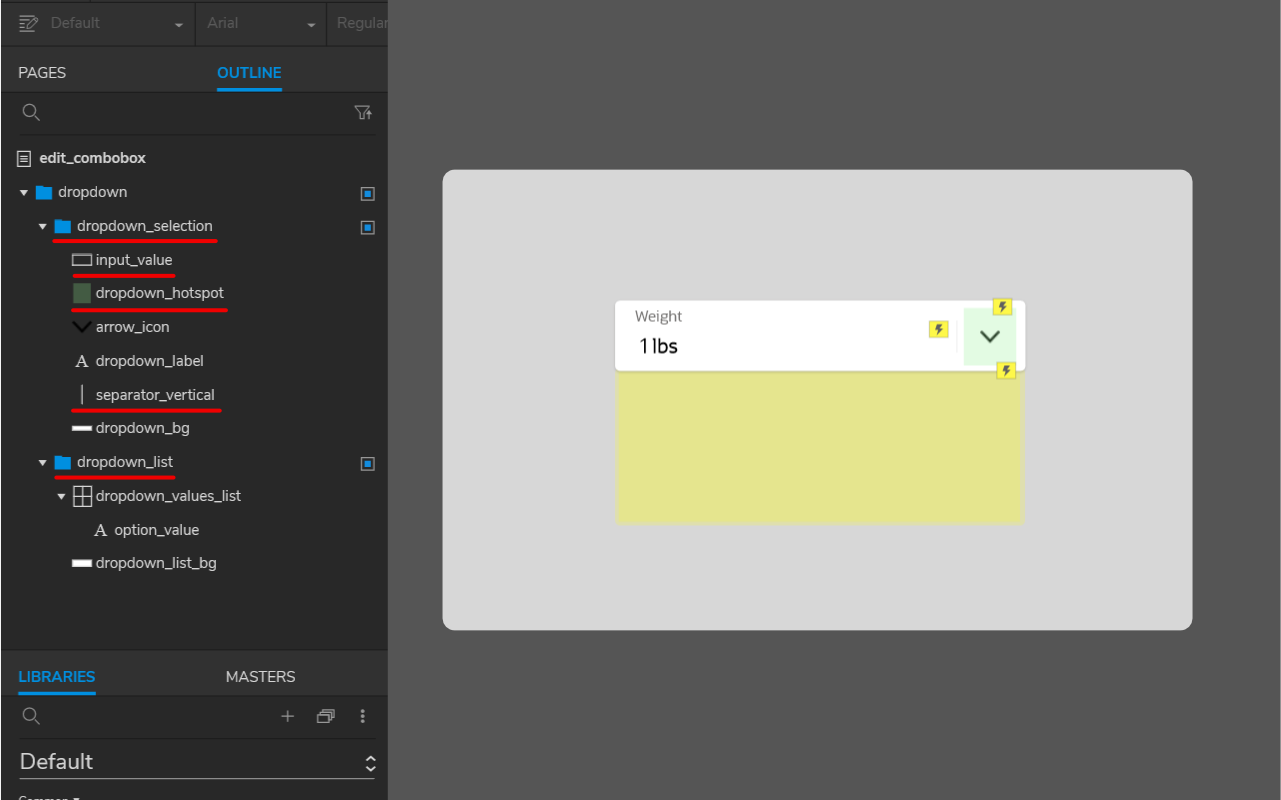The width and height of the screenshot is (1281, 800).
Task: Select input_value in the outline
Action: pyautogui.click(x=134, y=260)
